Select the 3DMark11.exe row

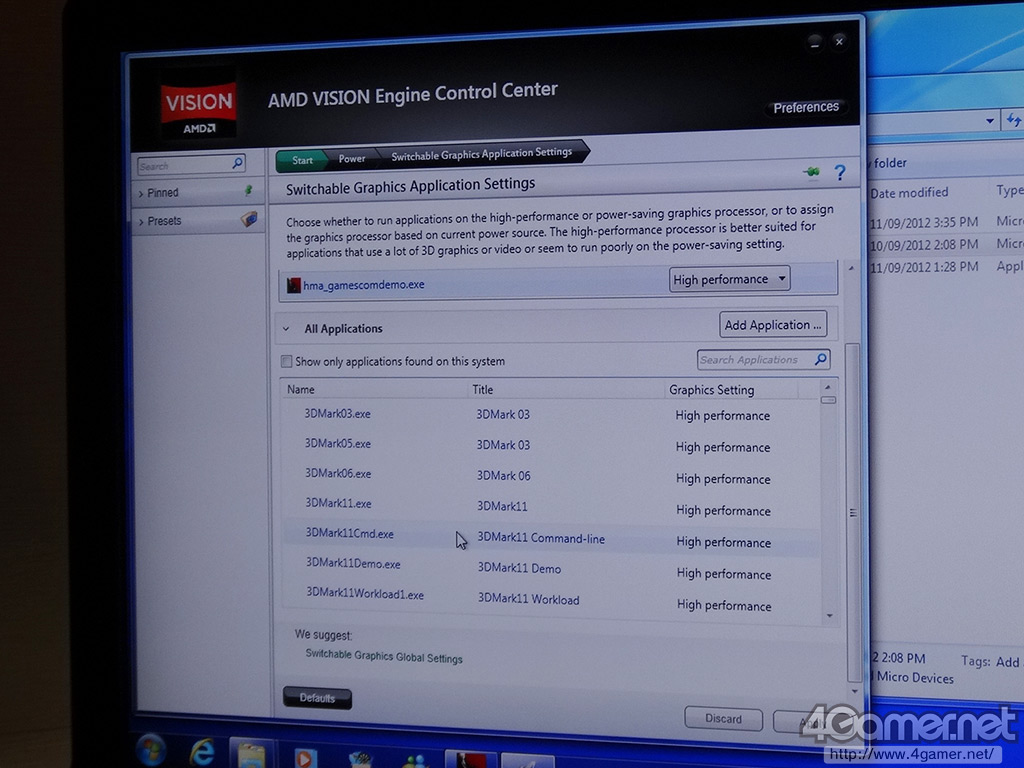pos(551,506)
